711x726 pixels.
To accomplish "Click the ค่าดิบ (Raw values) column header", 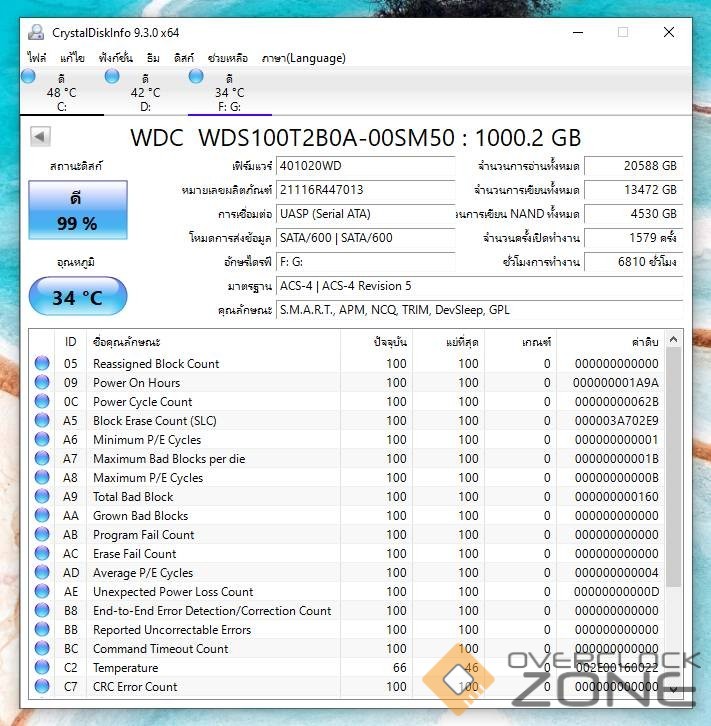I will coord(611,342).
